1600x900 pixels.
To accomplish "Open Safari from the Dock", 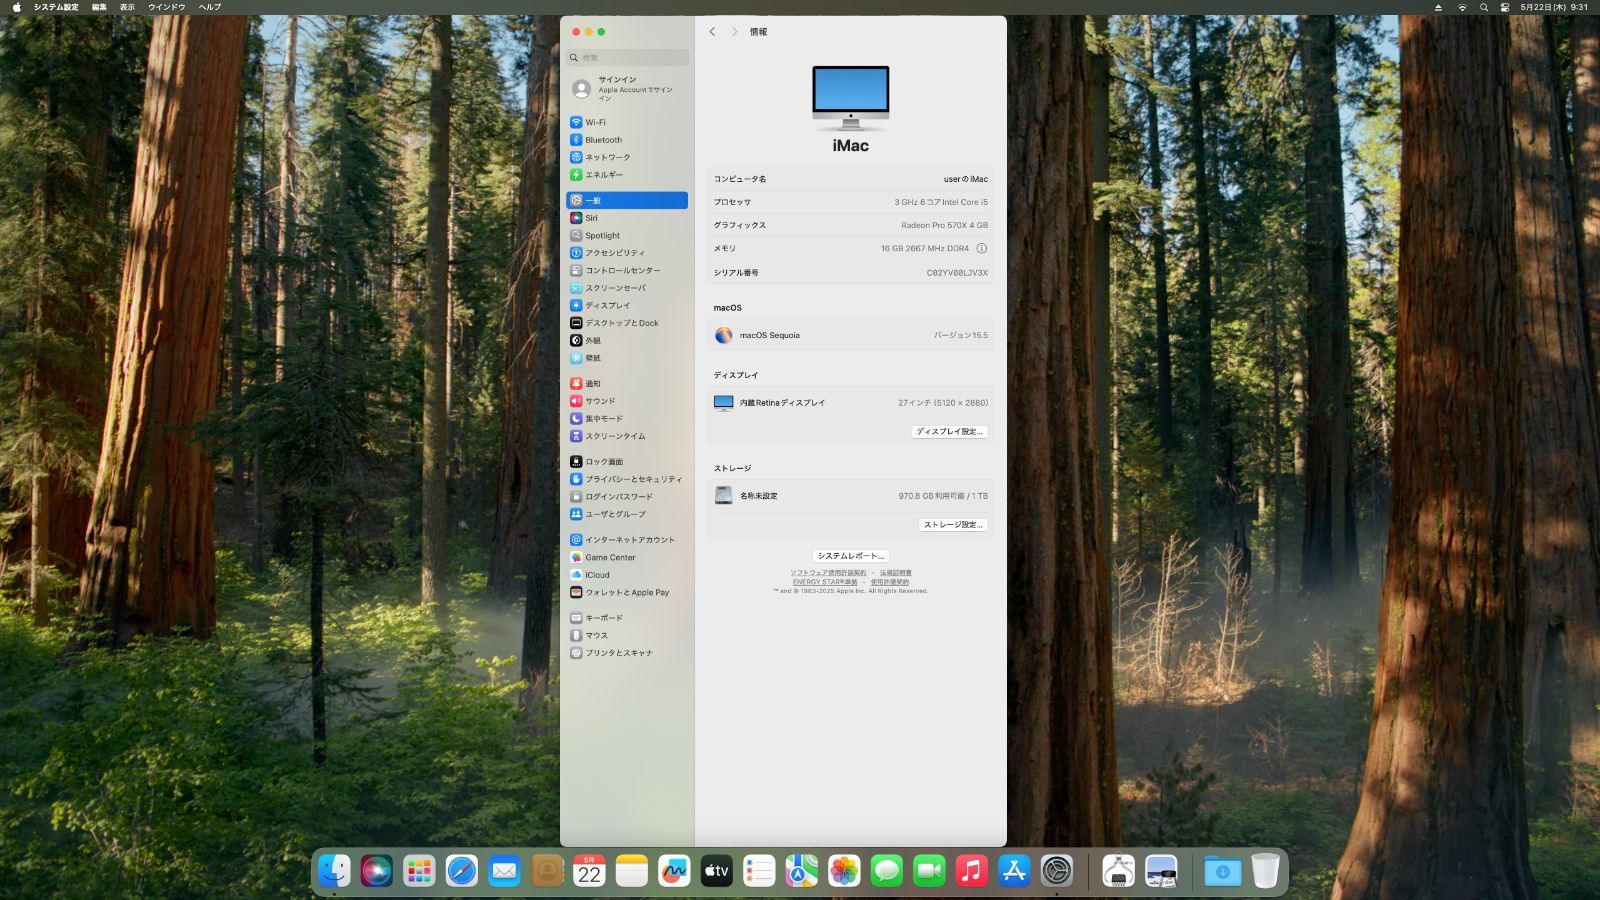I will click(462, 871).
